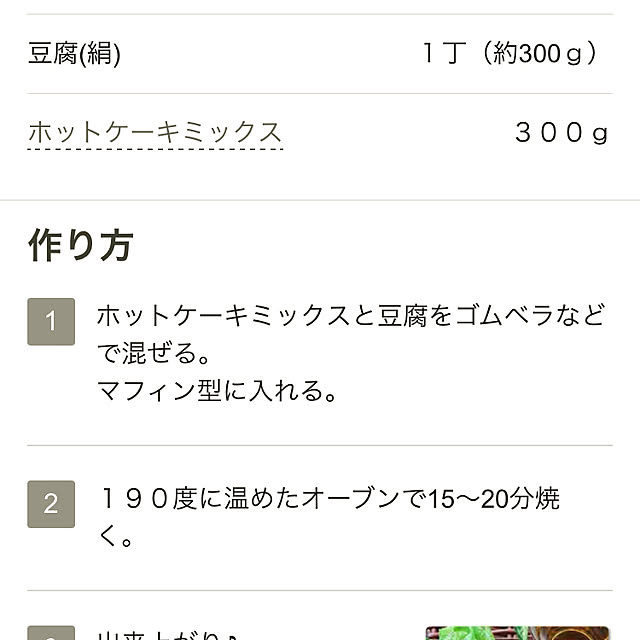Click the ３００ｇ pancake mix amount
The image size is (640, 640).
click(561, 132)
